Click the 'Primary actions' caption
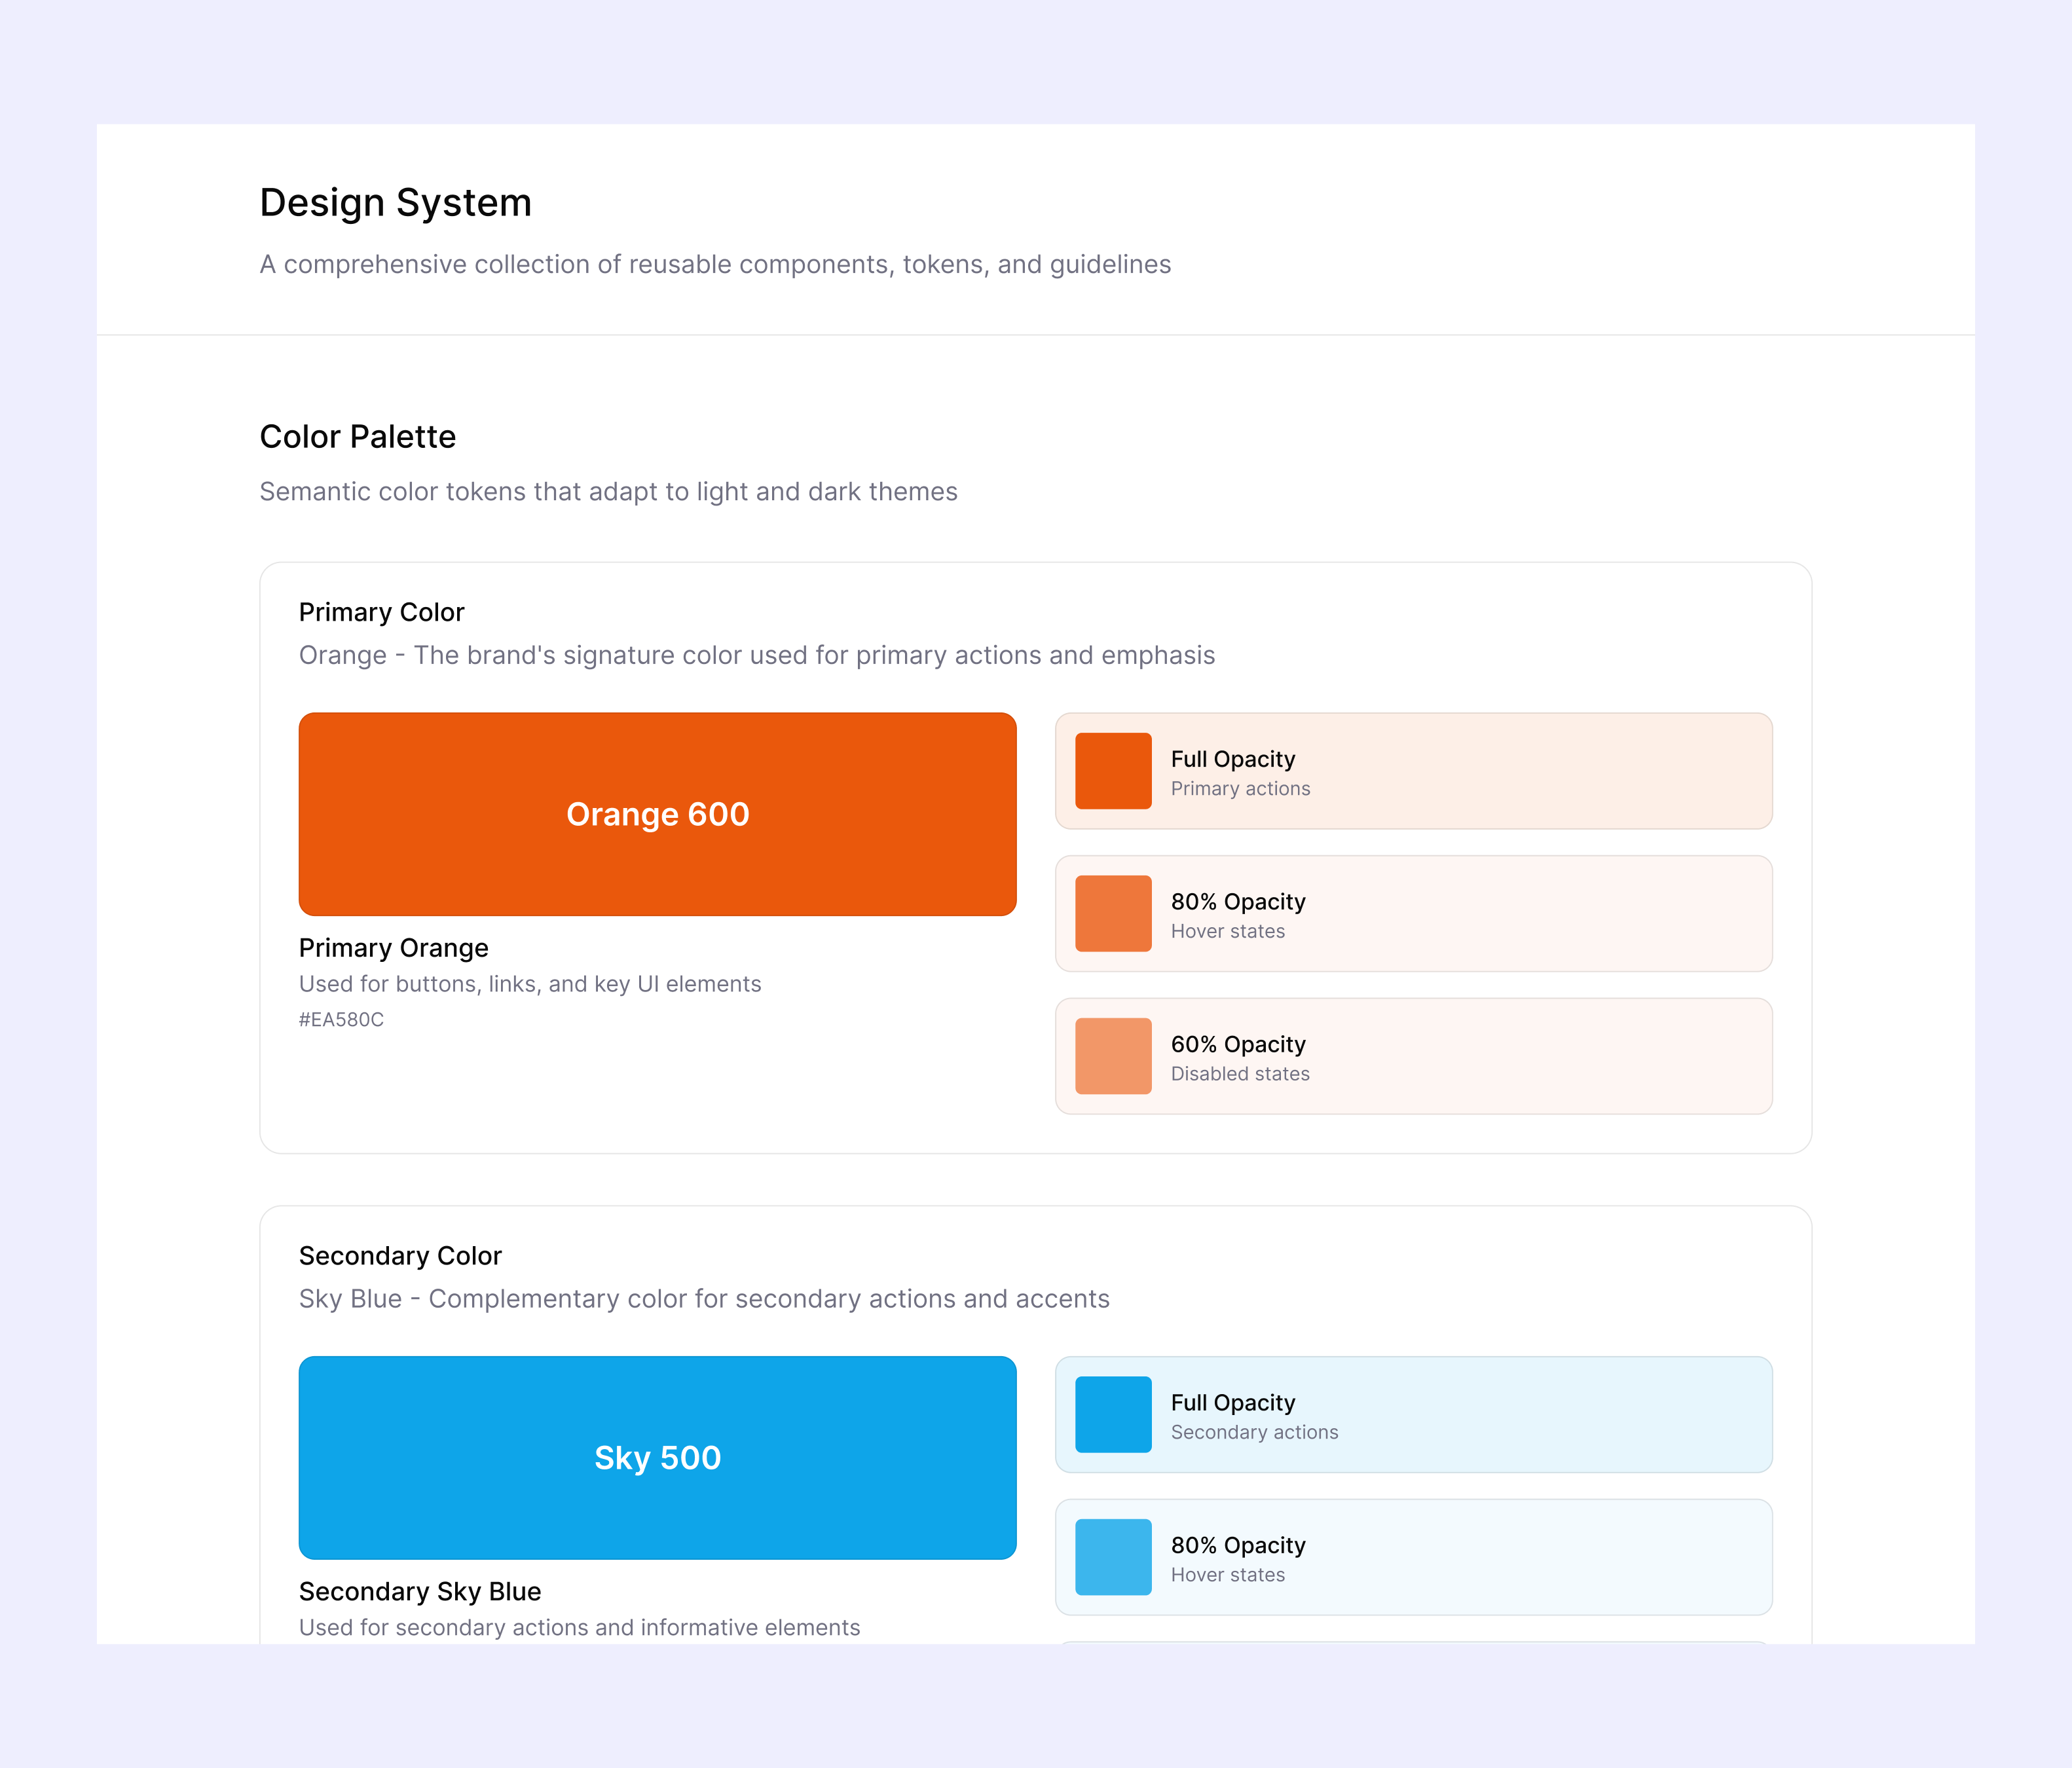 1240,789
